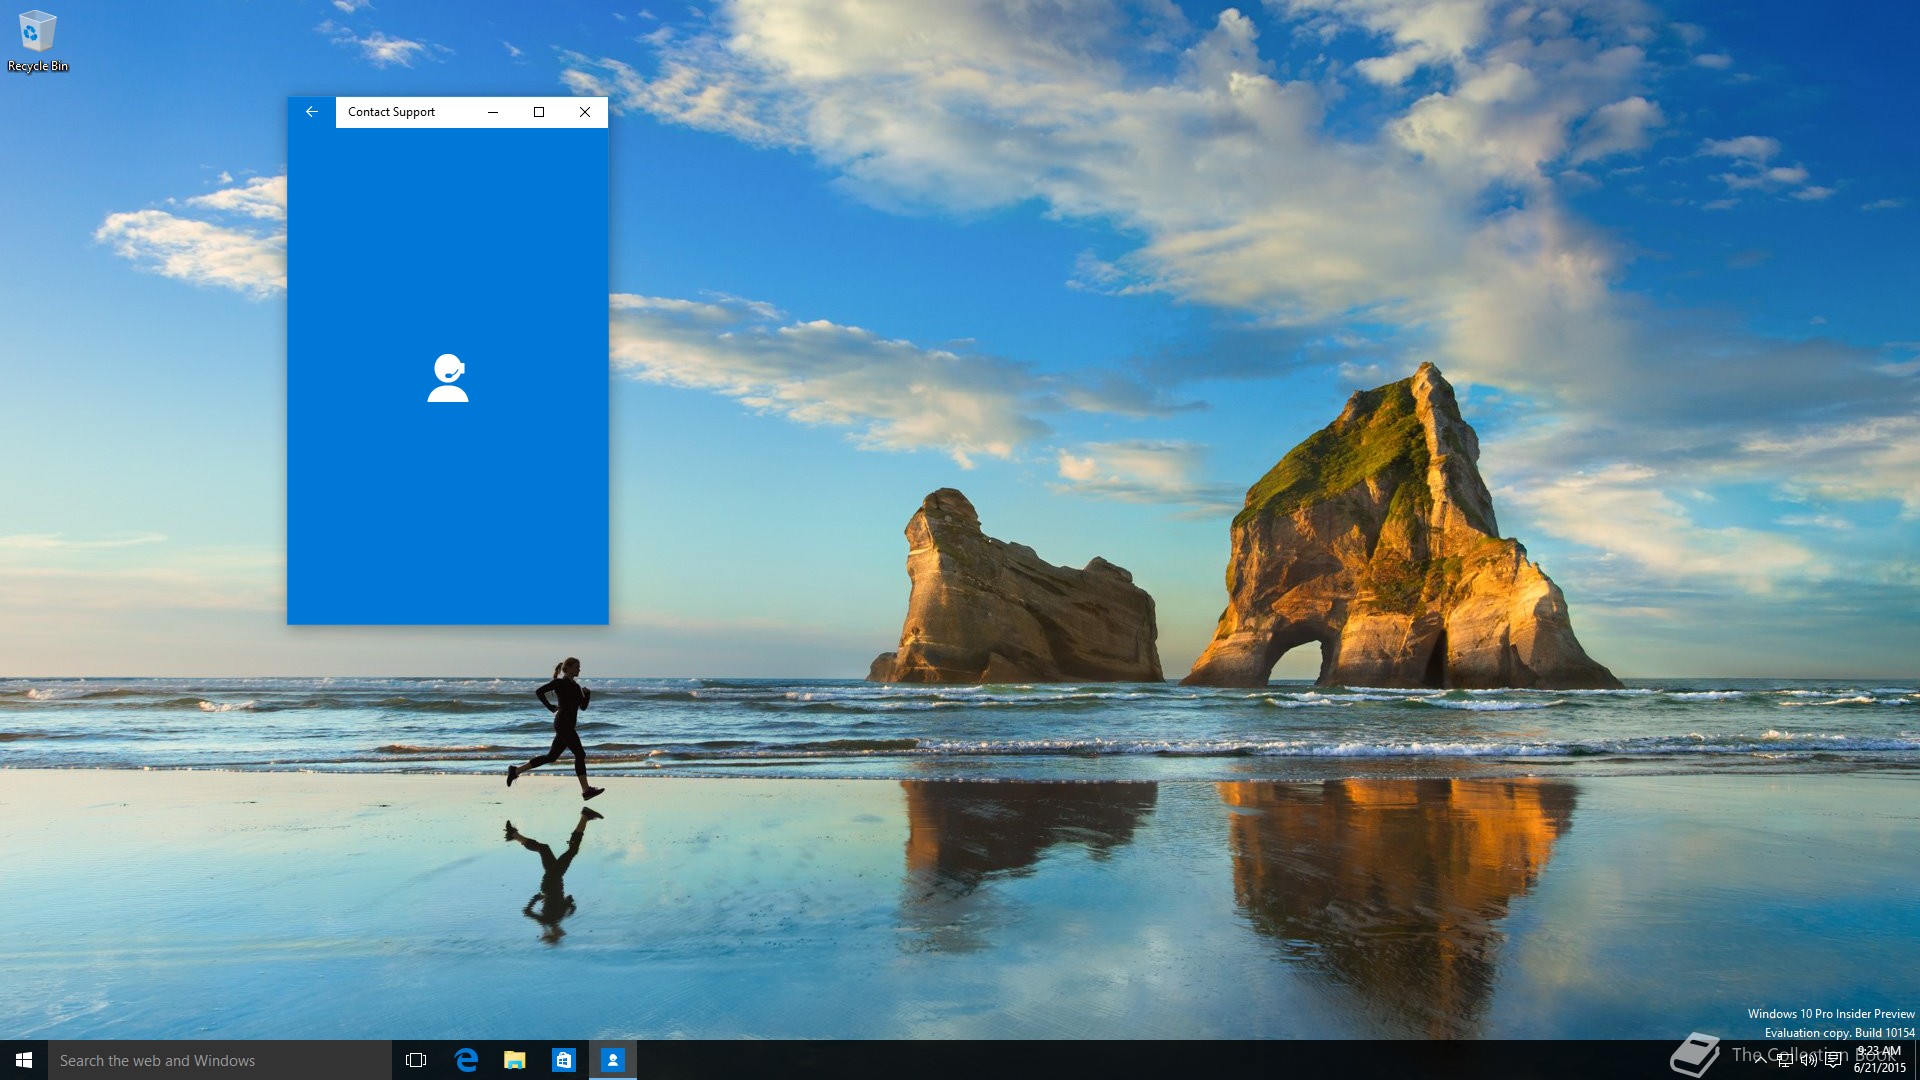Close the Contact Support window

[585, 112]
